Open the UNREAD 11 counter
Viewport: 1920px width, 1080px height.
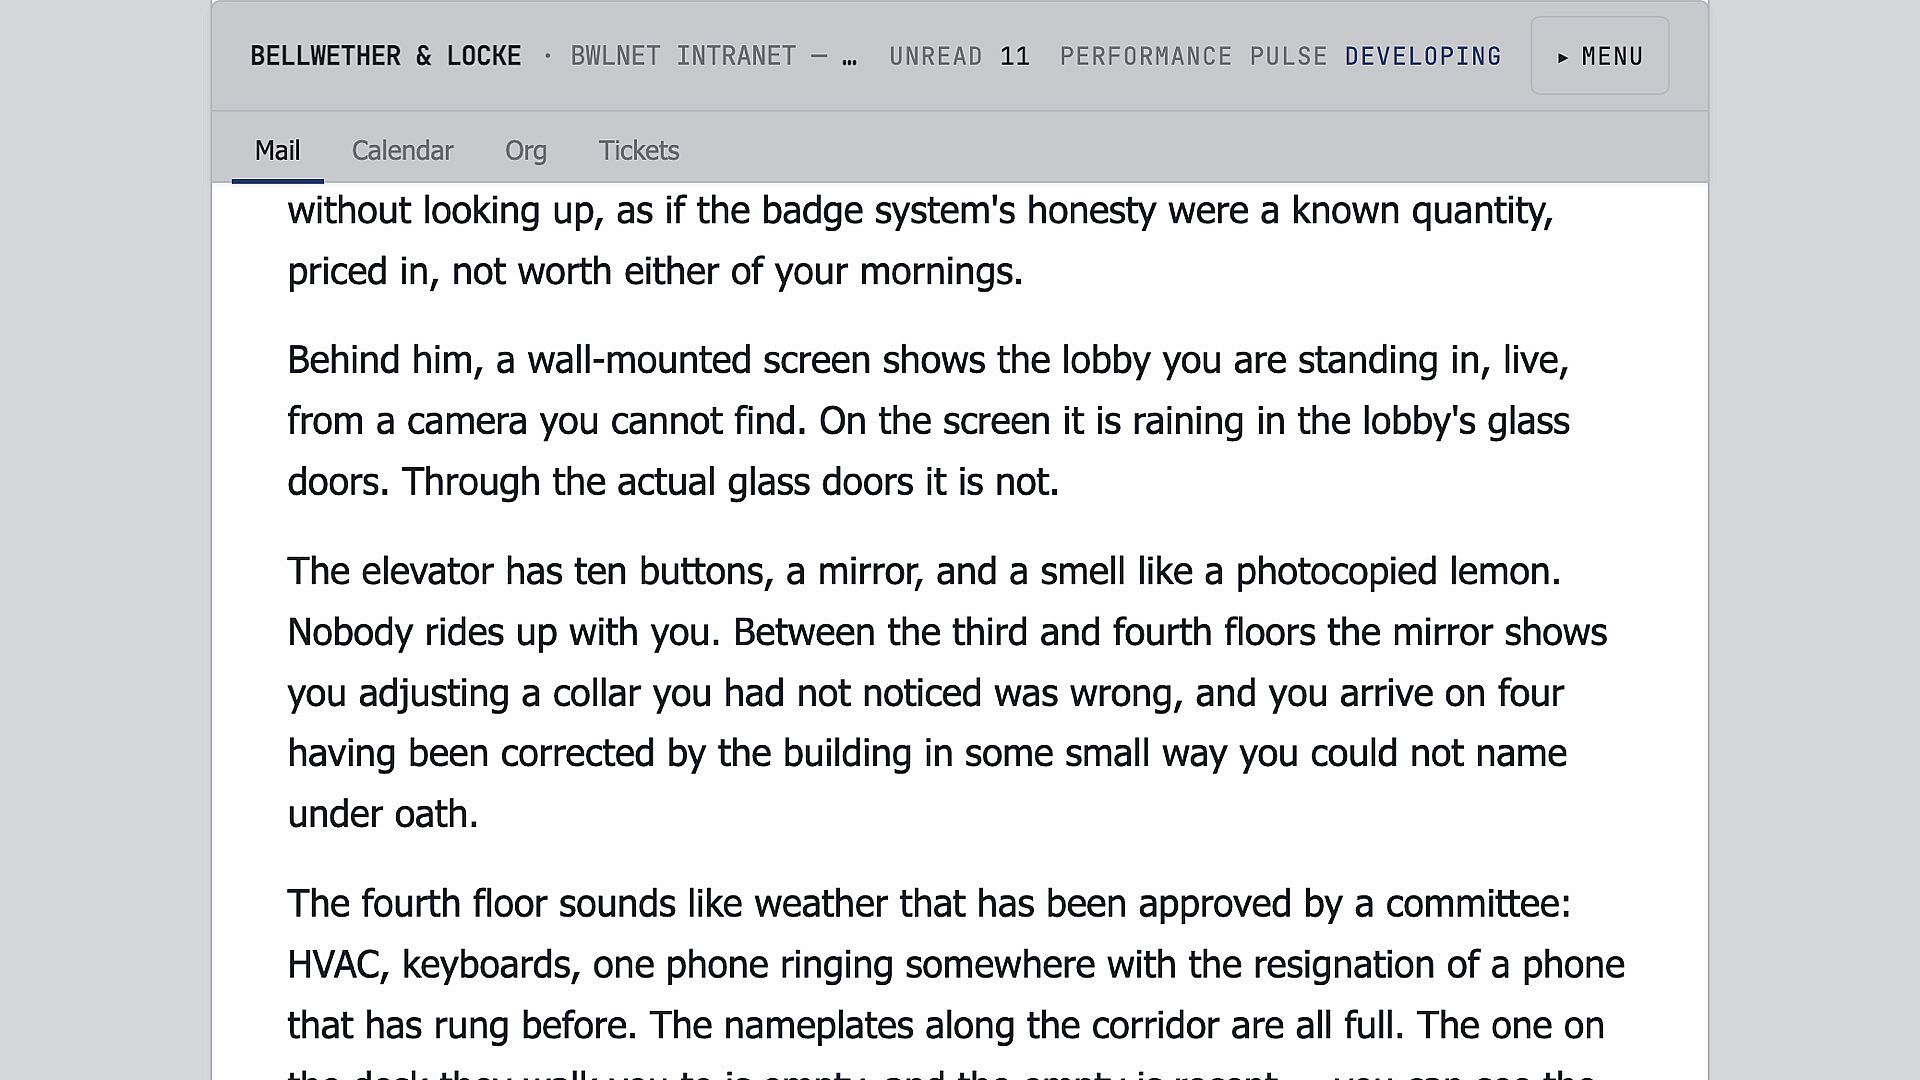point(959,56)
